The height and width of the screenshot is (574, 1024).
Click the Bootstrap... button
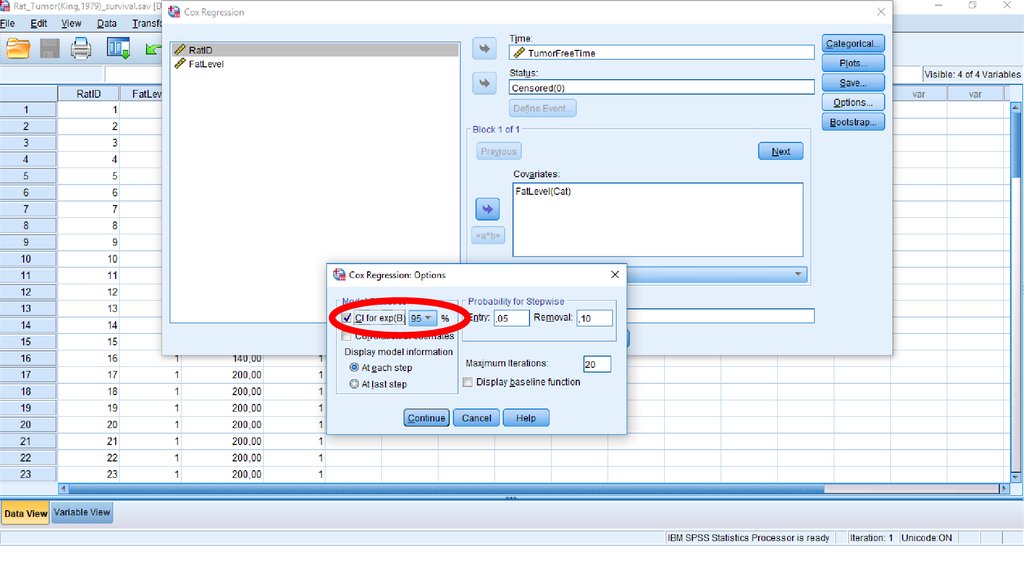click(853, 122)
